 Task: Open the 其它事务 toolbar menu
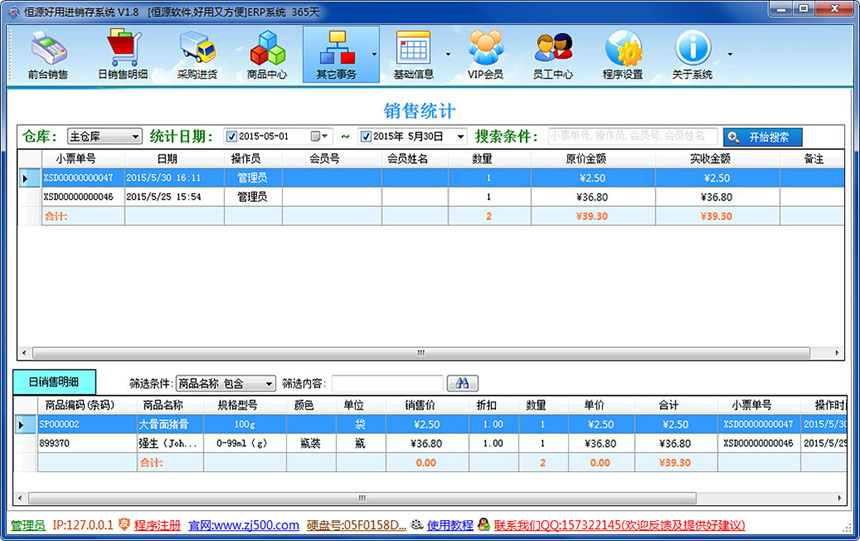tap(336, 54)
